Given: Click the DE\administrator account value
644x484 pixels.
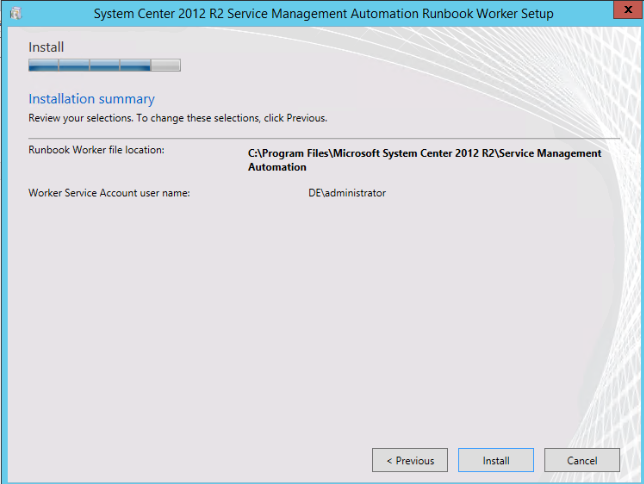Looking at the screenshot, I should pyautogui.click(x=346, y=193).
